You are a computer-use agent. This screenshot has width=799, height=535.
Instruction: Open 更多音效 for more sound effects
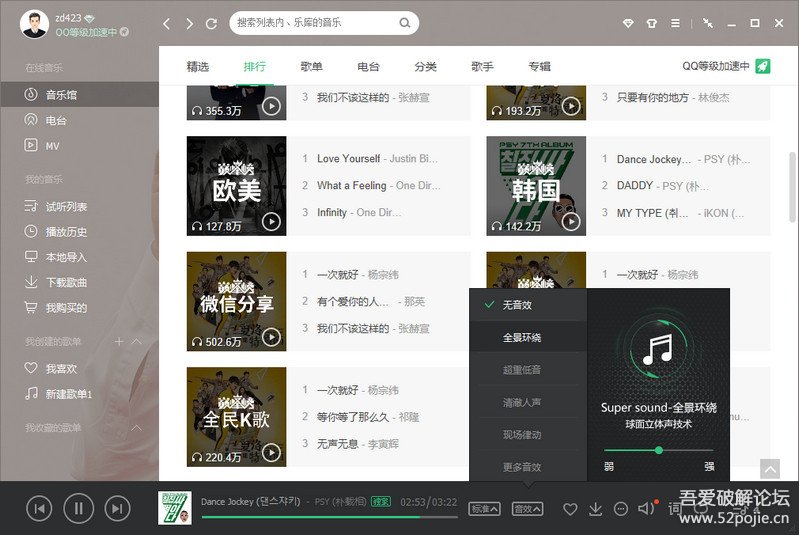(x=528, y=467)
